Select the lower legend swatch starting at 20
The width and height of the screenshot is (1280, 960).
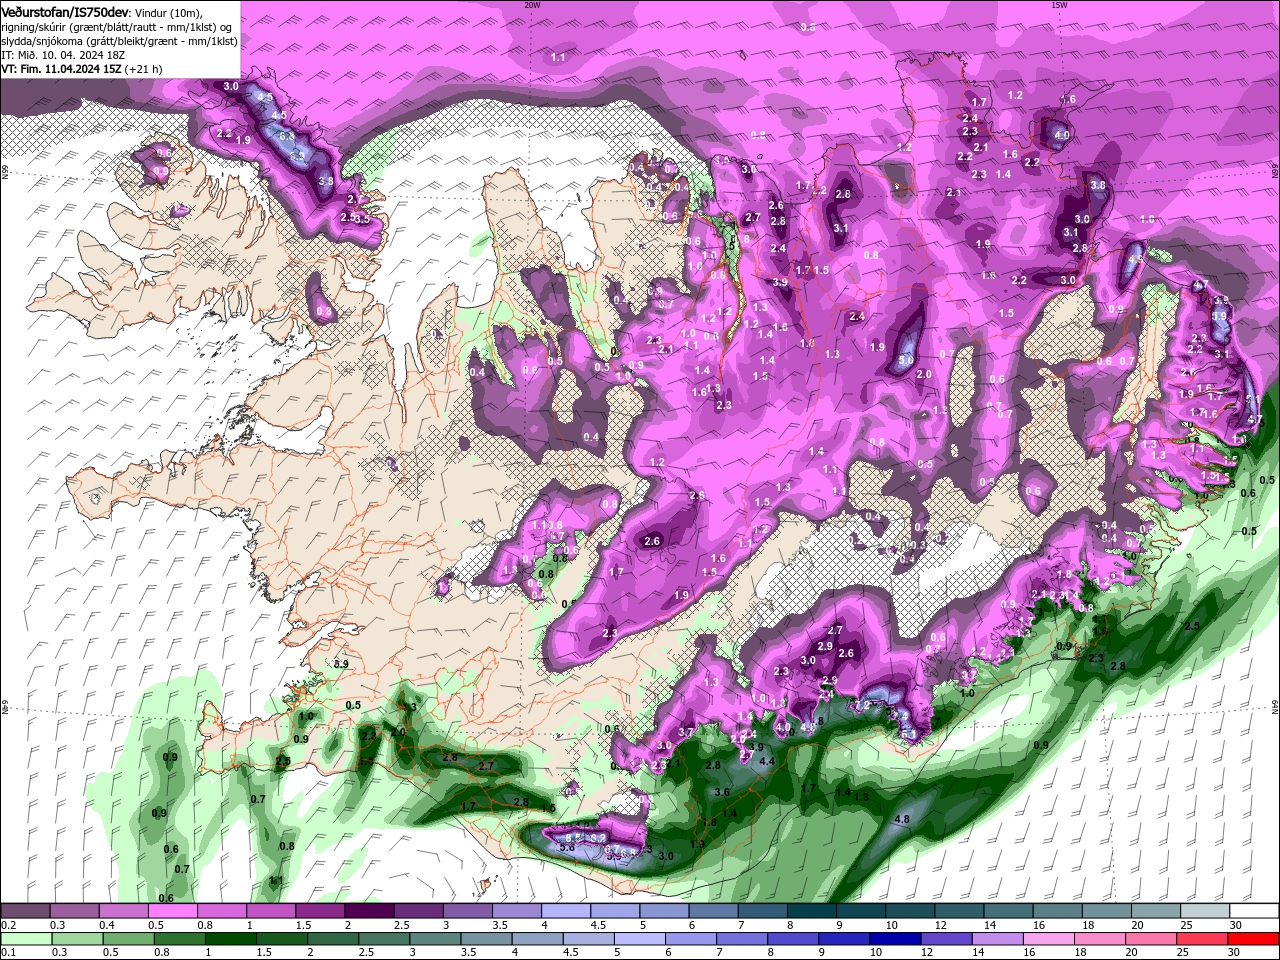pos(1152,939)
